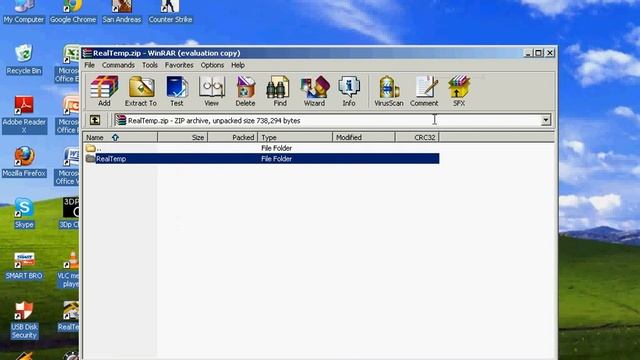The width and height of the screenshot is (640, 360).
Task: Select the parent '..' folder row
Action: (x=262, y=148)
